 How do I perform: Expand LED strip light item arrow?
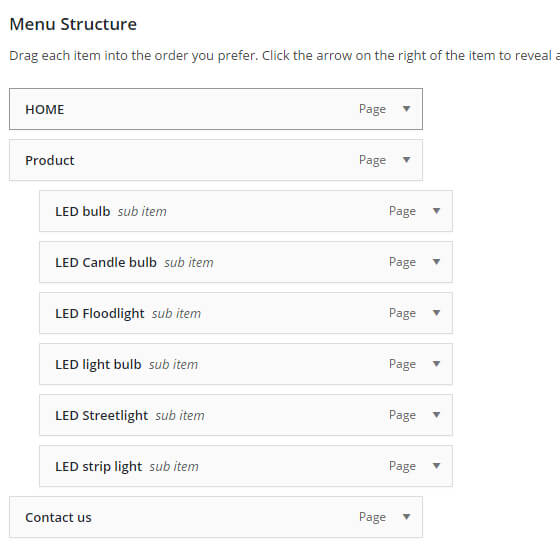[436, 466]
